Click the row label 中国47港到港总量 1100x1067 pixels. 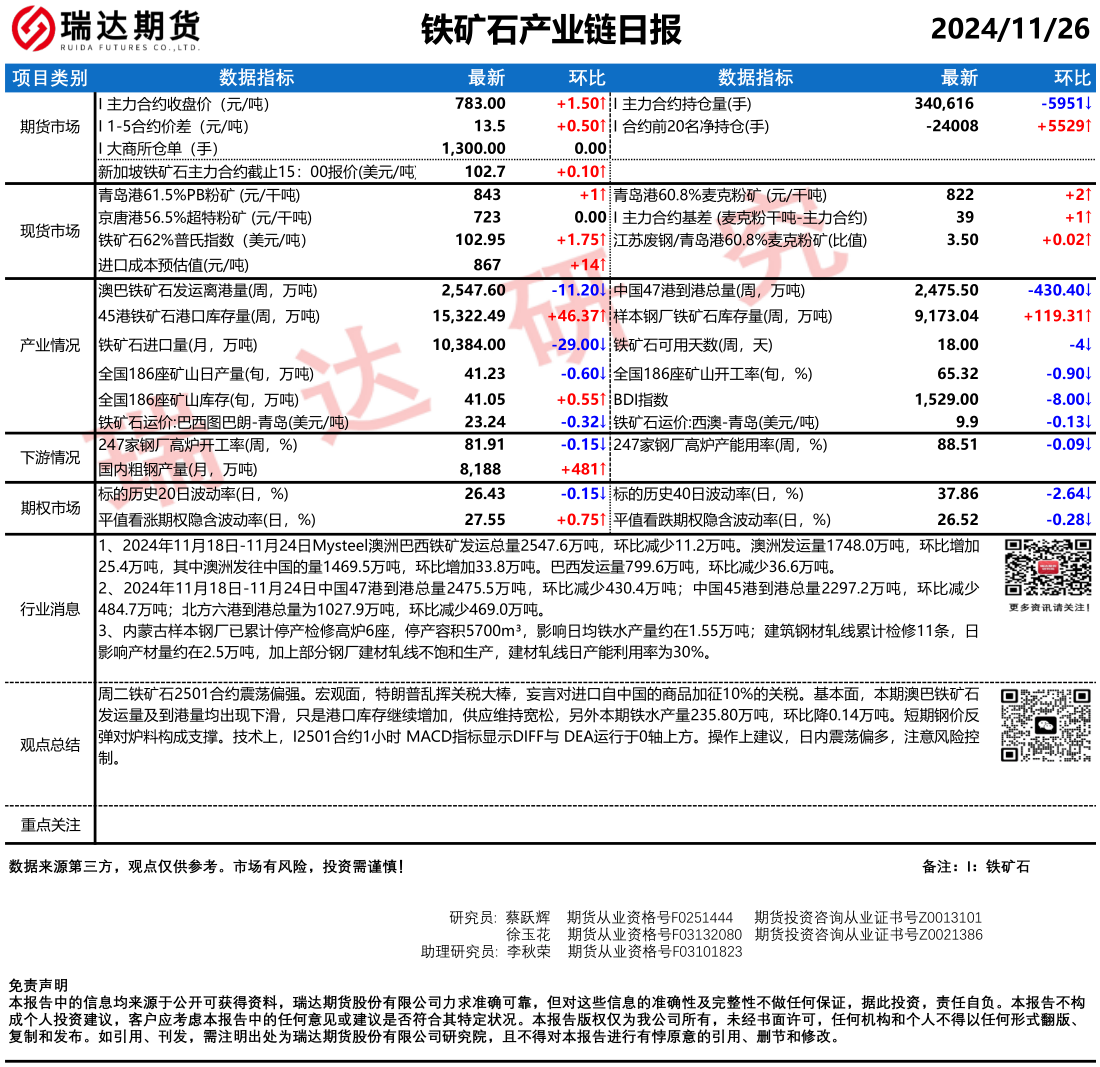(x=709, y=291)
